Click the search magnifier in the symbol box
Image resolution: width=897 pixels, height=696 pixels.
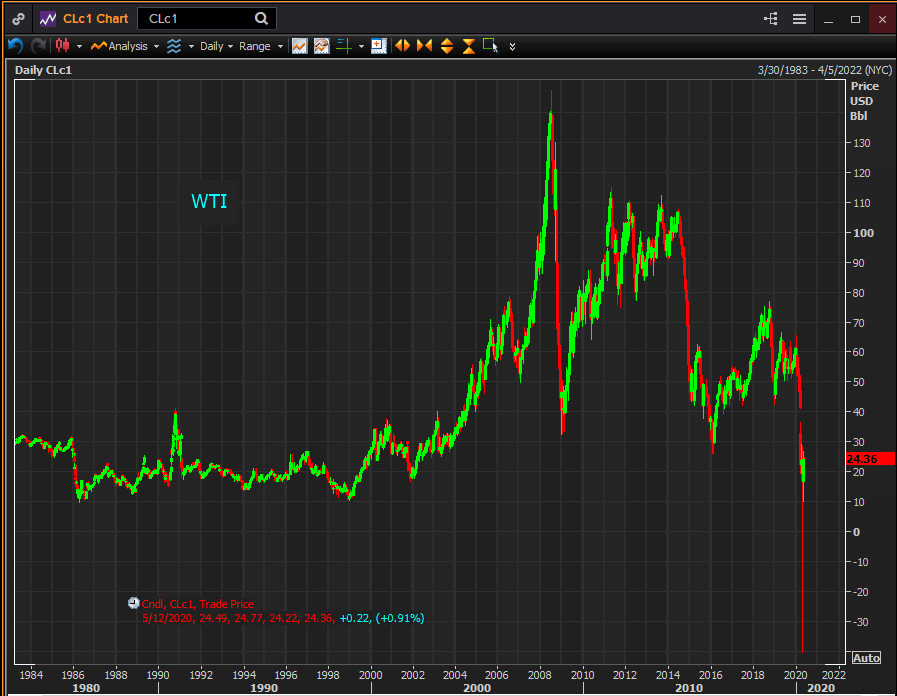coord(261,19)
